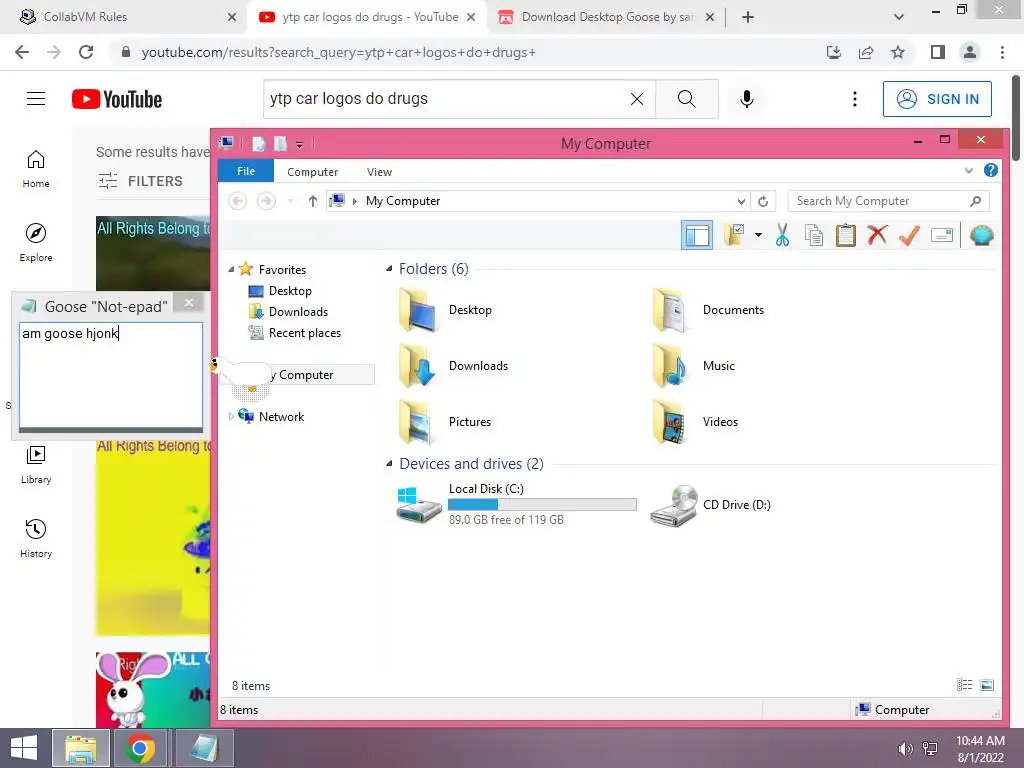Viewport: 1024px width, 768px height.
Task: Click the Back arrow in My Computer
Action: (x=238, y=201)
